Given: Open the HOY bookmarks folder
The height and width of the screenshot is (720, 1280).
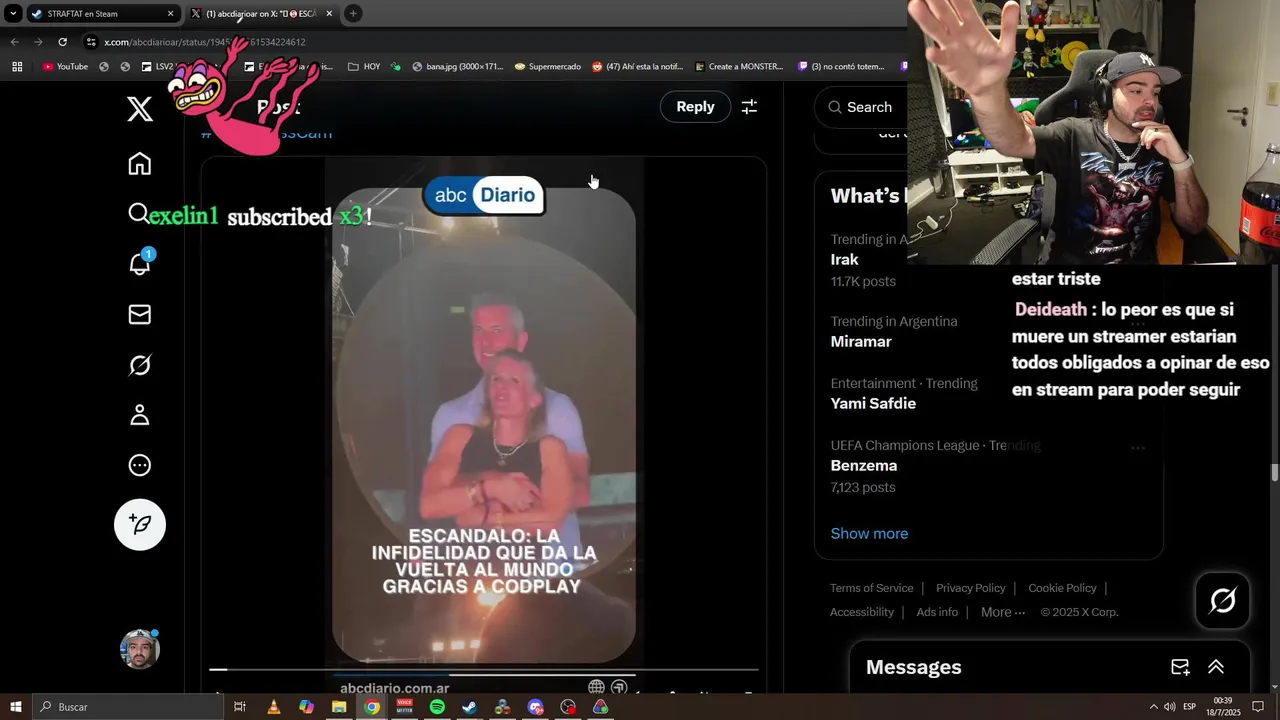Looking at the screenshot, I should tap(364, 67).
